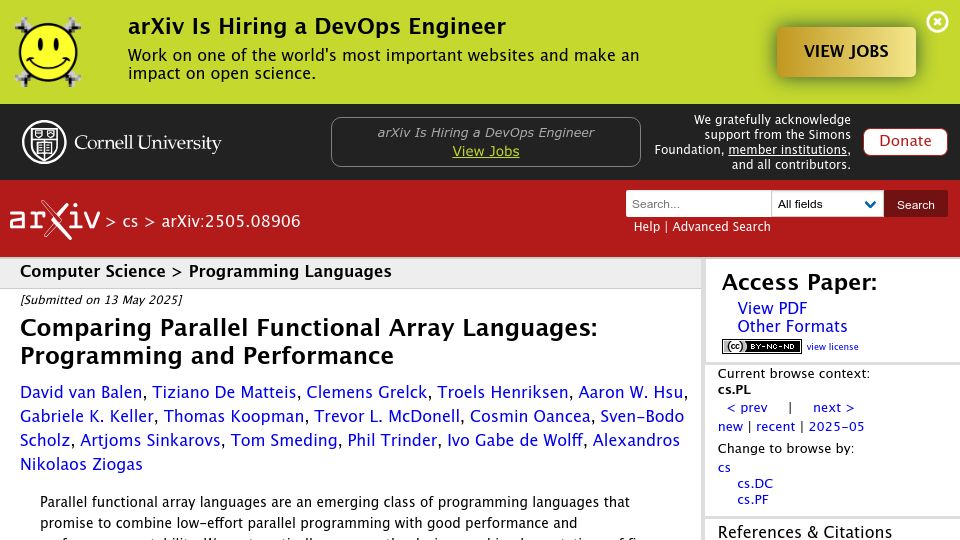Click the Submitted on 13 May 2025 text
960x540 pixels.
[101, 300]
